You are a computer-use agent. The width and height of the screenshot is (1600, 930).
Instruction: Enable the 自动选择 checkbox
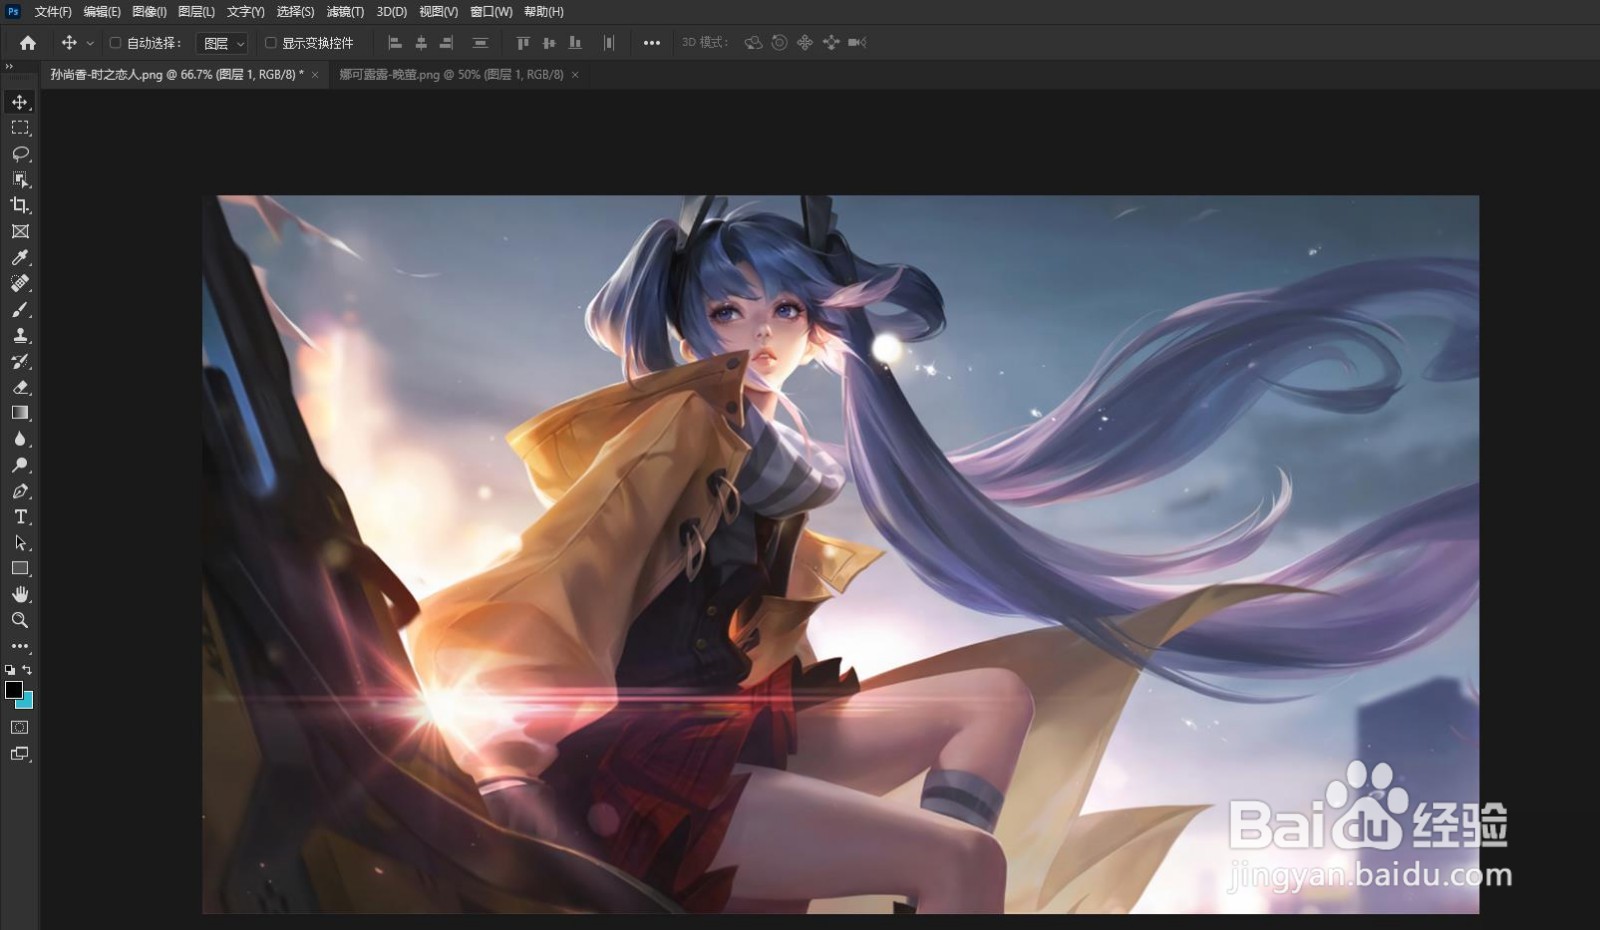pos(116,43)
